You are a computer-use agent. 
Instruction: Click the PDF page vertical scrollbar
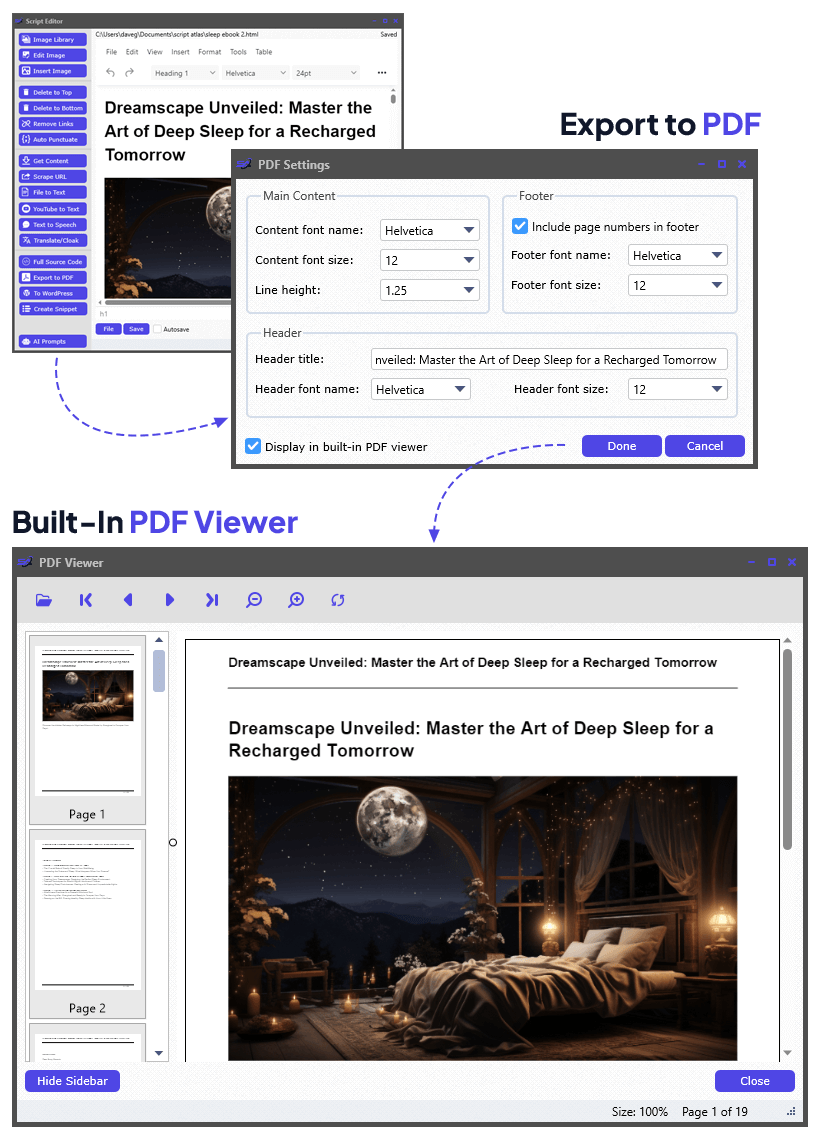[x=787, y=749]
